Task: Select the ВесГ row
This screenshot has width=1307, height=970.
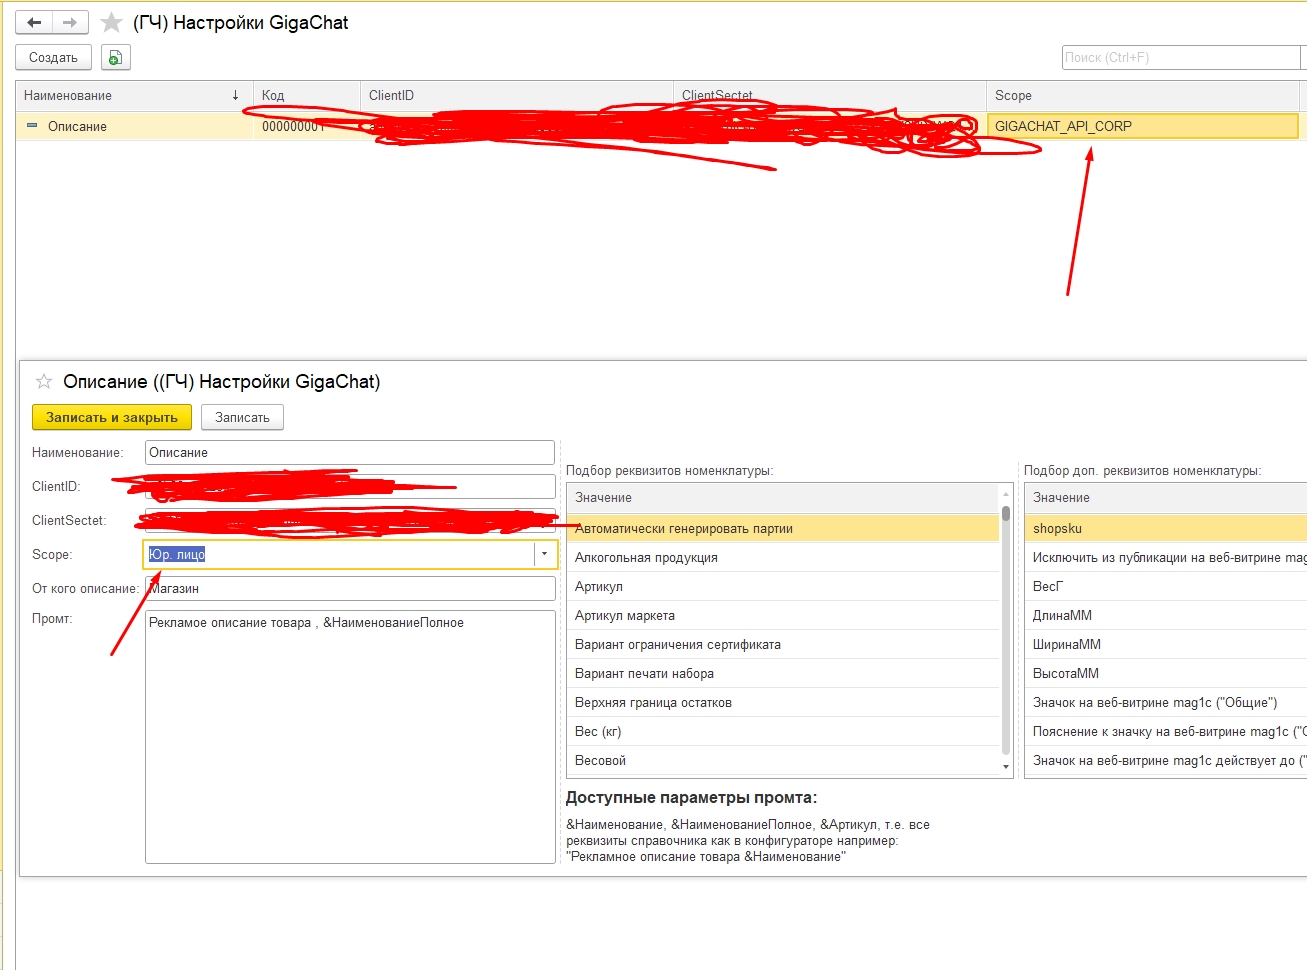Action: pos(1166,586)
